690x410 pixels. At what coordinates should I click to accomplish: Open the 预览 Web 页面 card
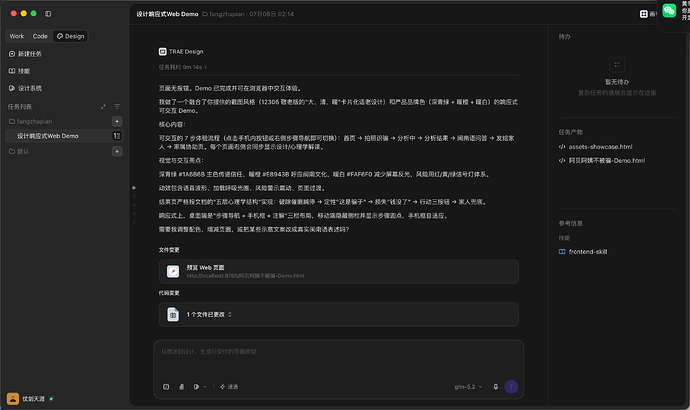click(338, 271)
